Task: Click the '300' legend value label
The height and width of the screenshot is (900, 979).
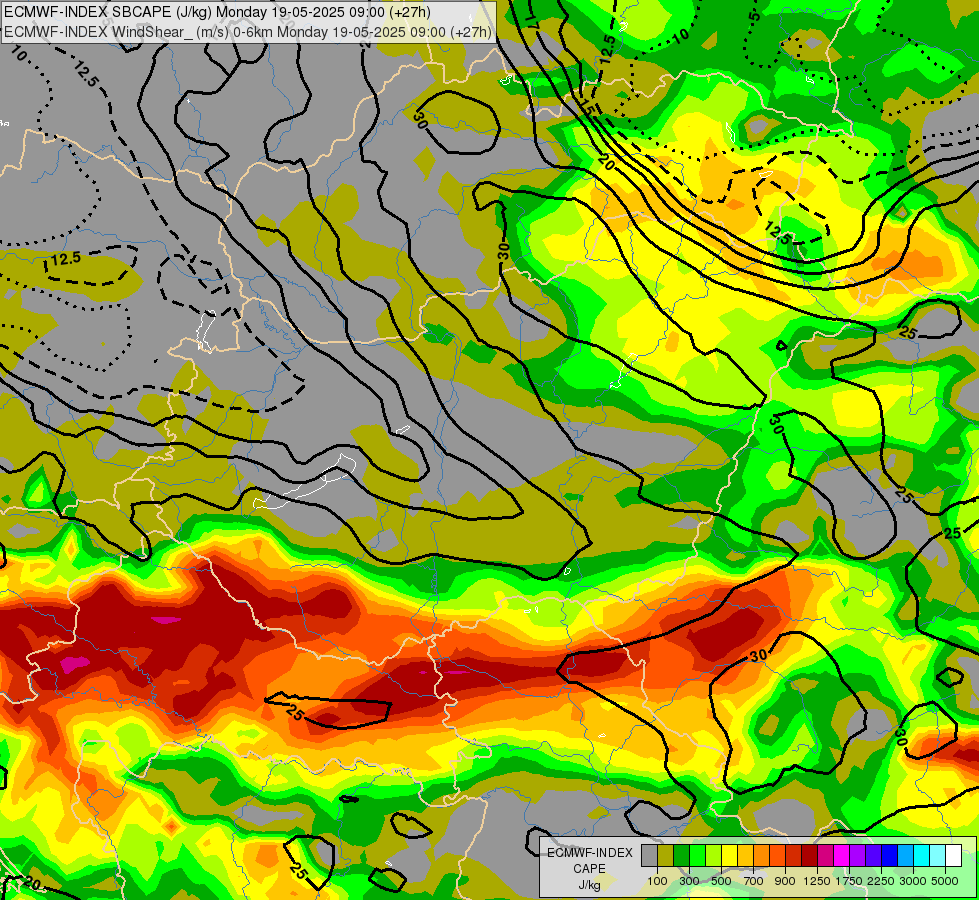Action: point(689,881)
